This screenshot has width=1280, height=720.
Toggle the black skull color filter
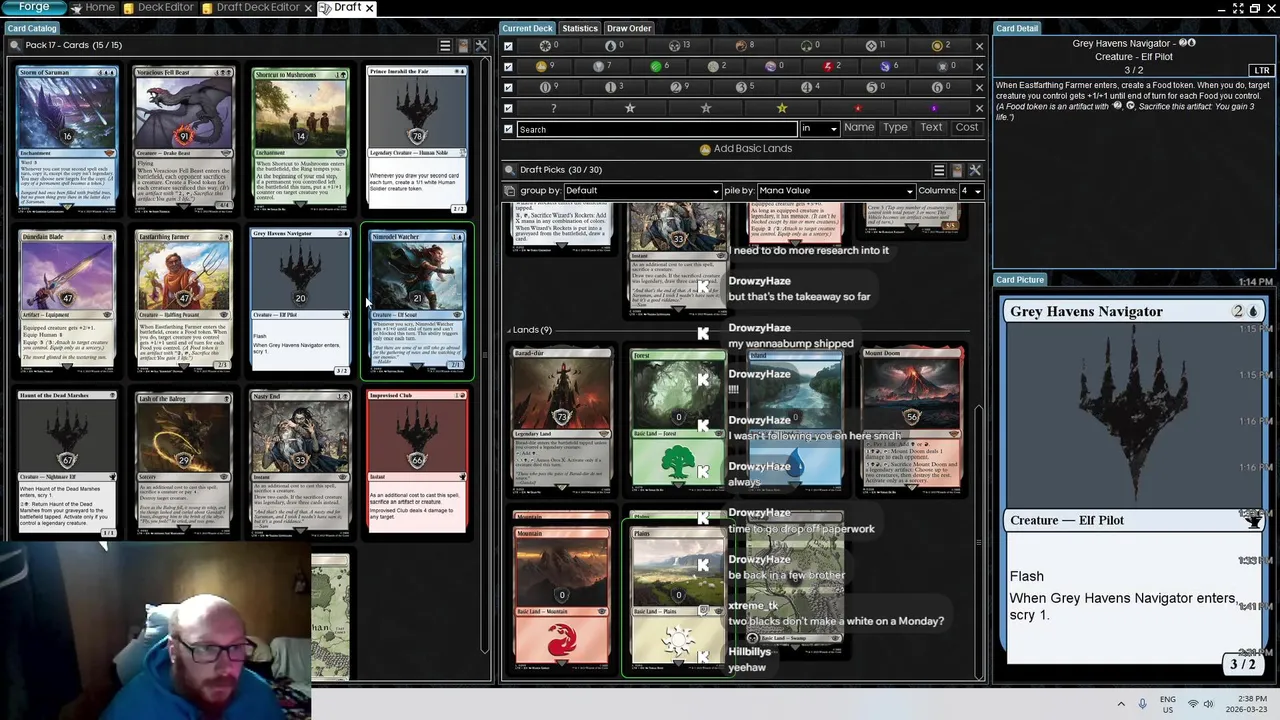pyautogui.click(x=945, y=67)
